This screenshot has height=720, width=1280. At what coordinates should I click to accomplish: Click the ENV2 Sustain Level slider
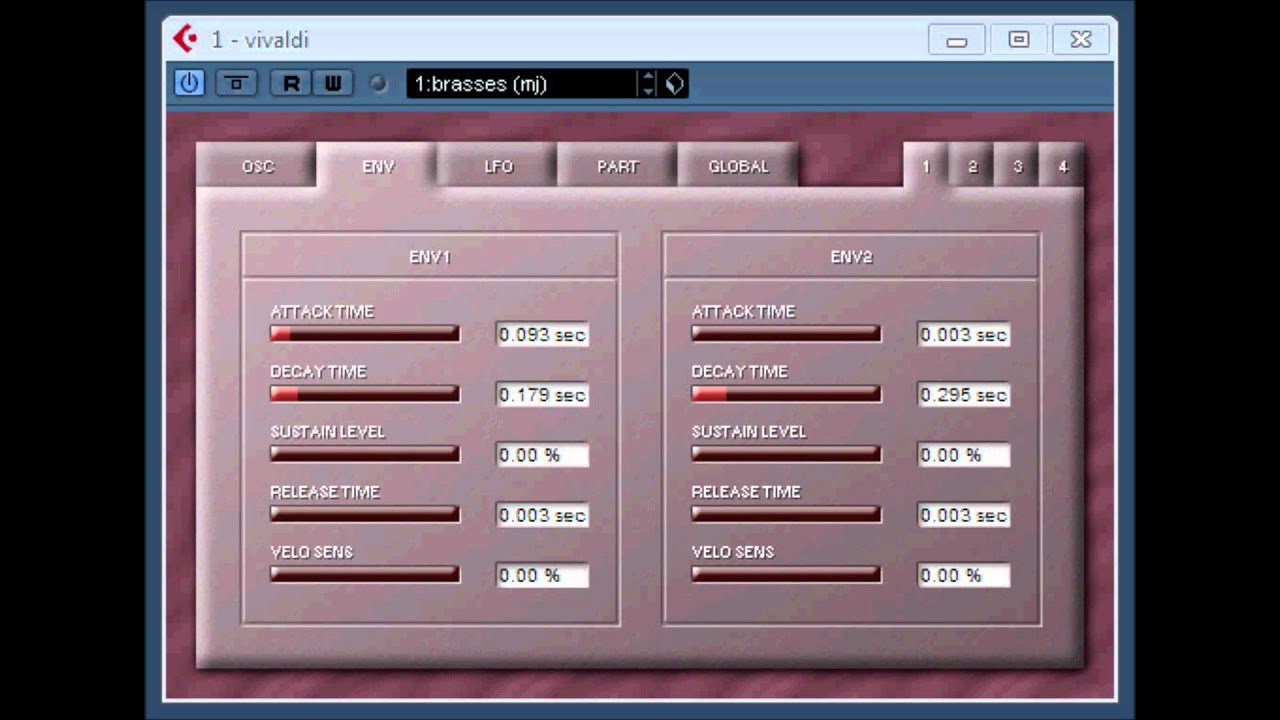(786, 454)
